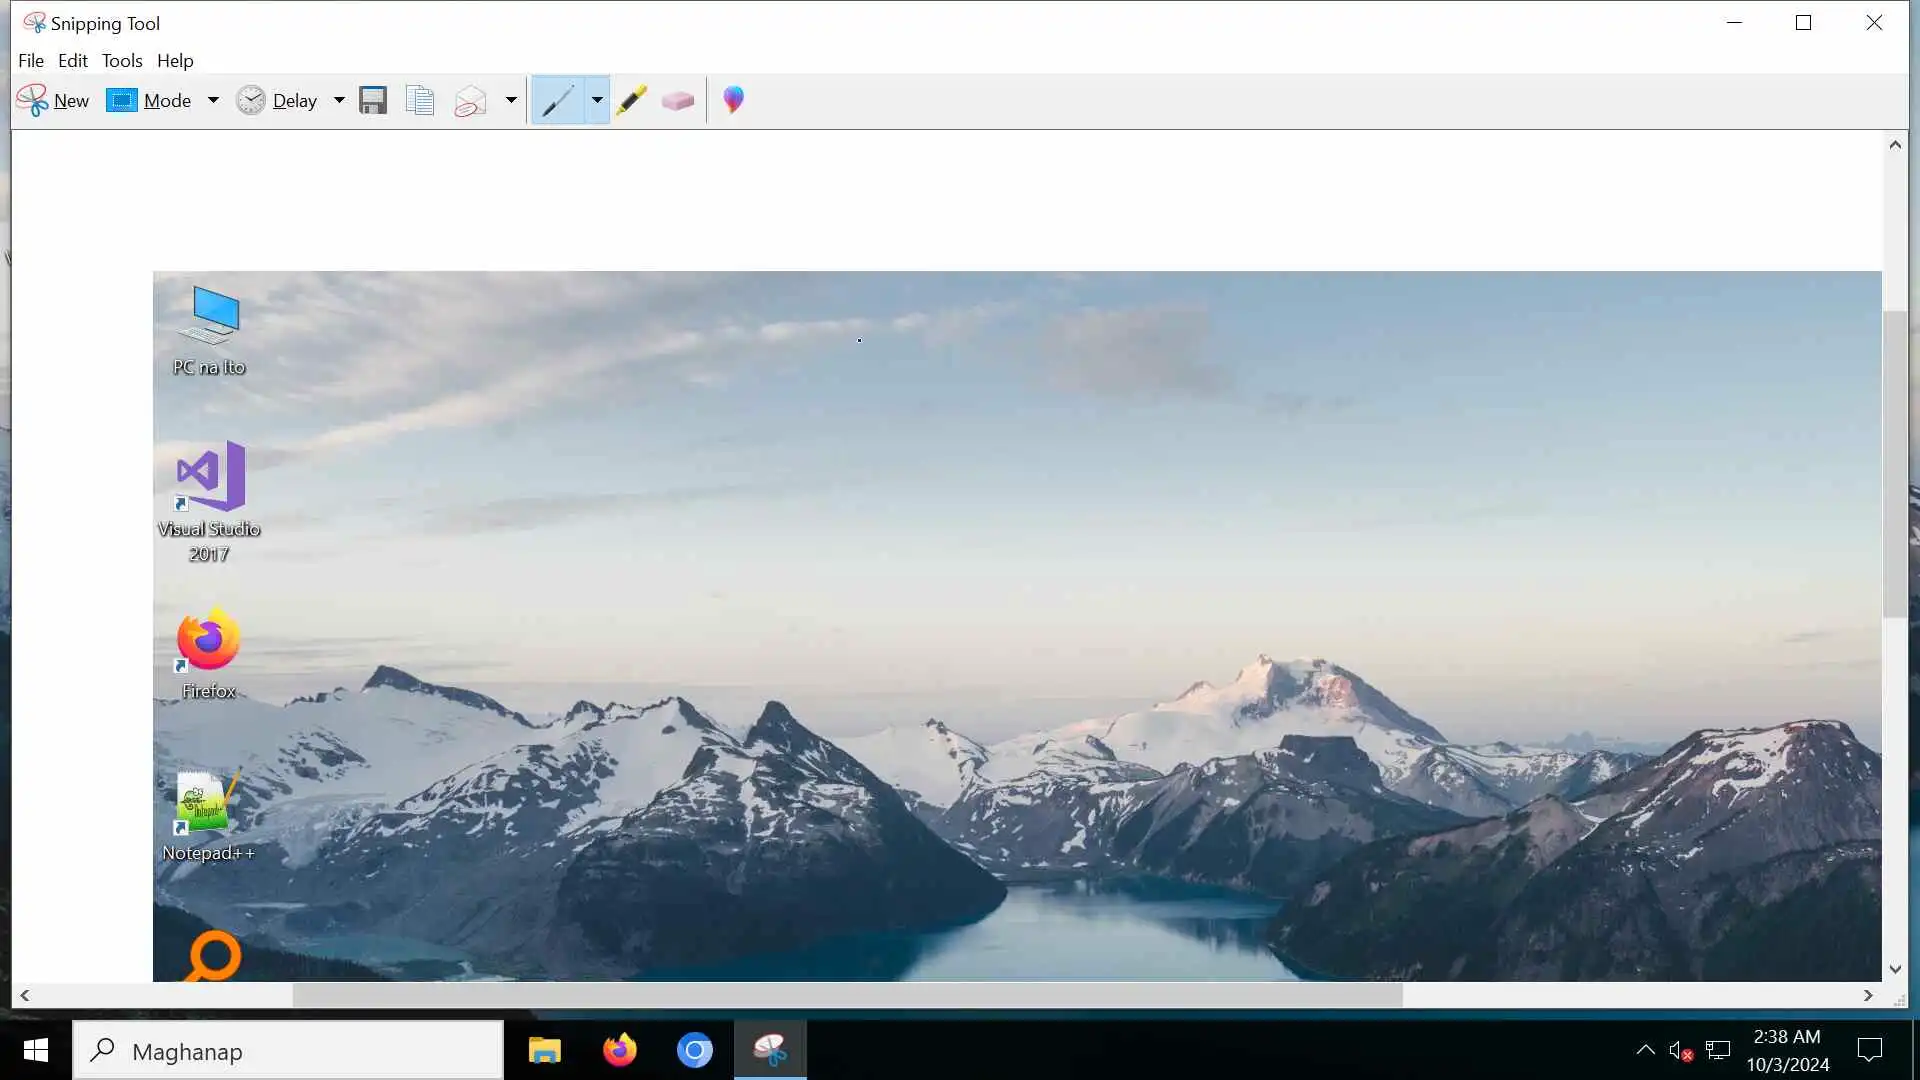Click the New snip scissors icon
Screen dimensions: 1920x1080
click(33, 100)
